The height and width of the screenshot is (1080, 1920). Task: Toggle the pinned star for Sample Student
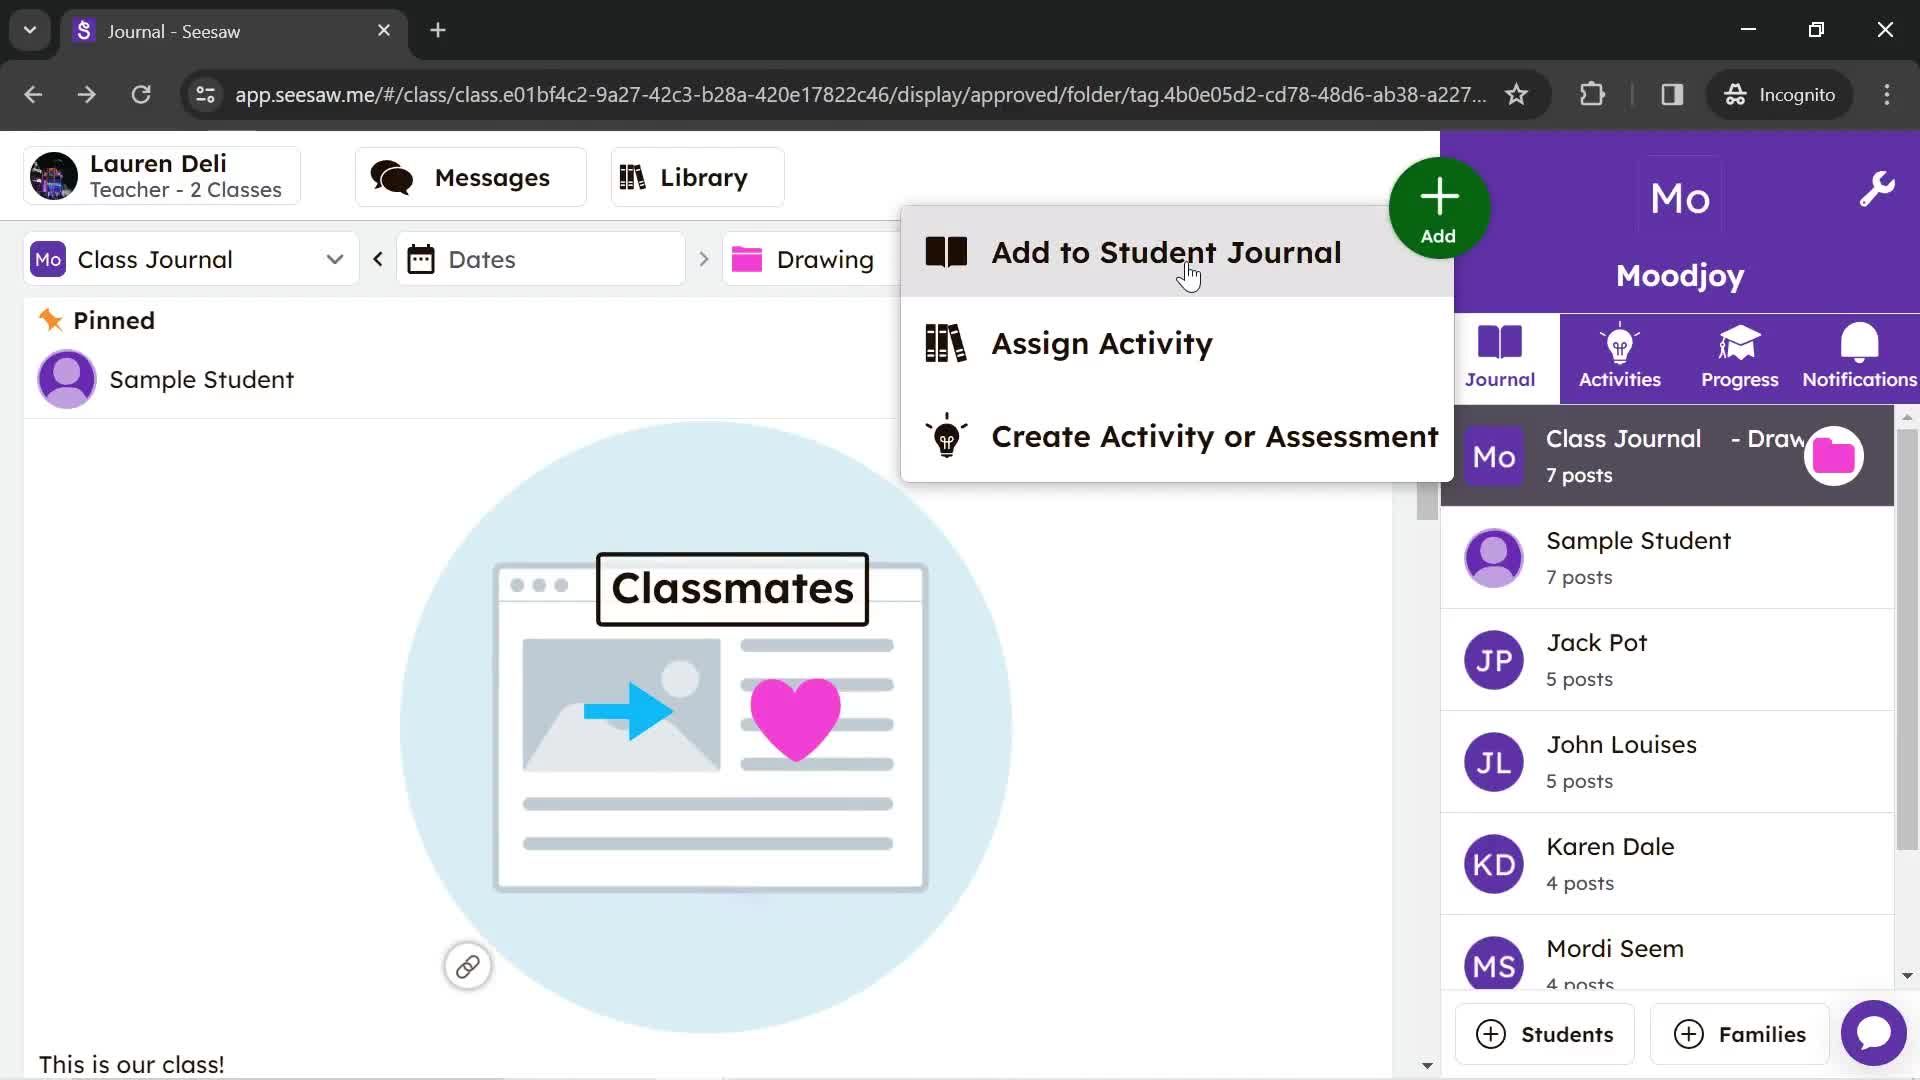click(x=51, y=319)
